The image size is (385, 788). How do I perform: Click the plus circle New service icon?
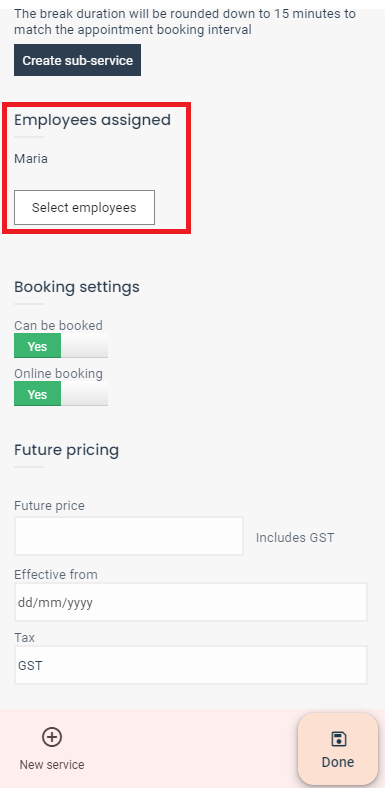point(52,737)
